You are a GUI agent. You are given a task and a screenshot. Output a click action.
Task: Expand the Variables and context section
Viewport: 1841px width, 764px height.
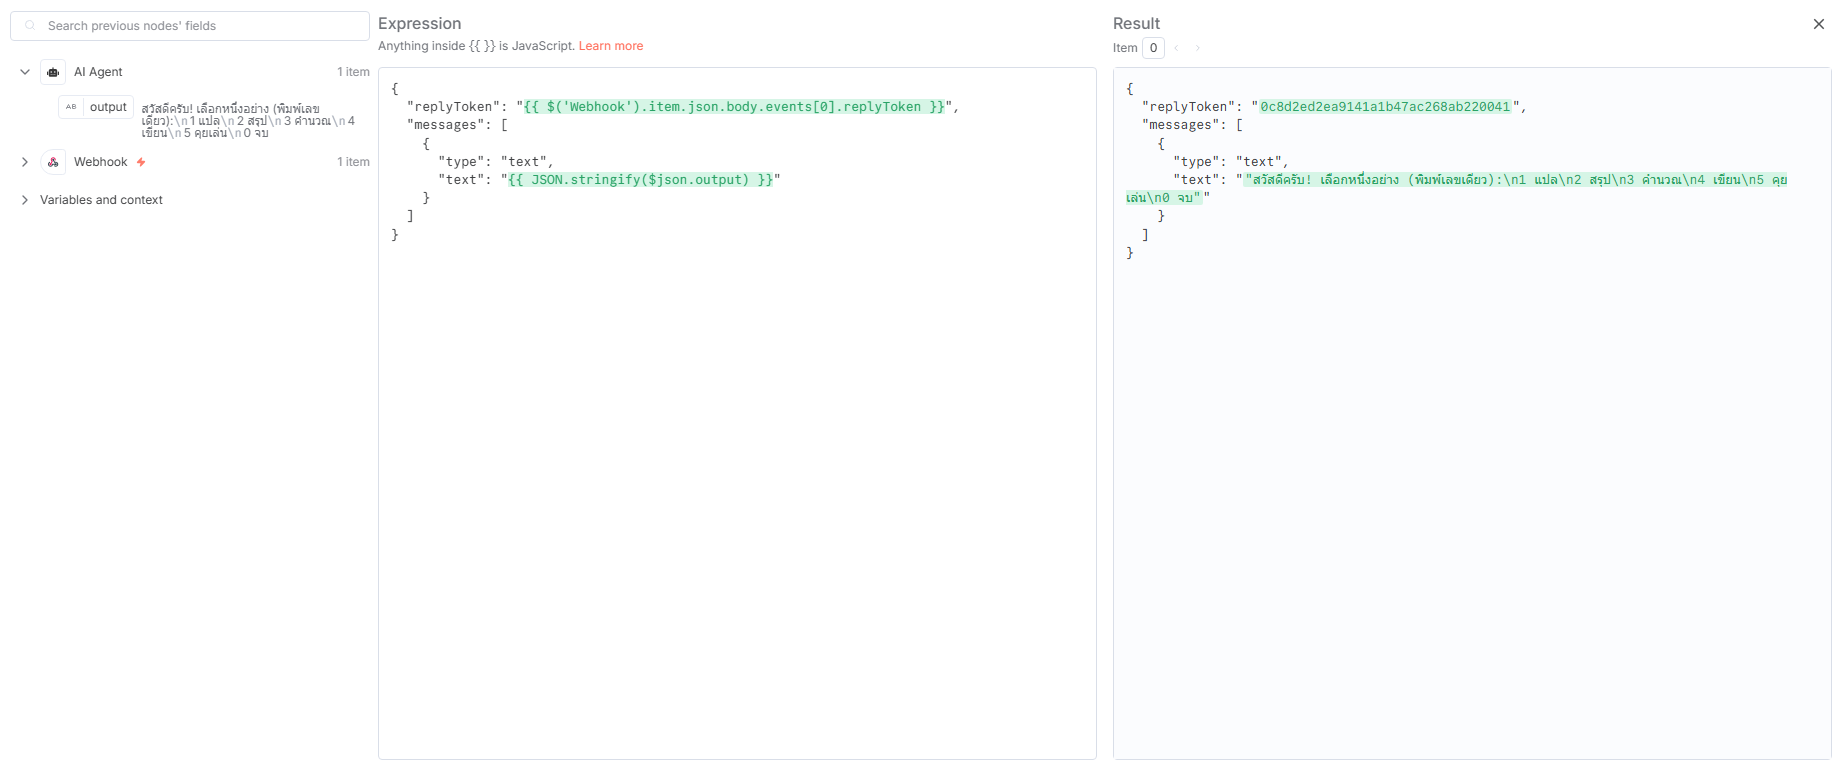(x=25, y=200)
